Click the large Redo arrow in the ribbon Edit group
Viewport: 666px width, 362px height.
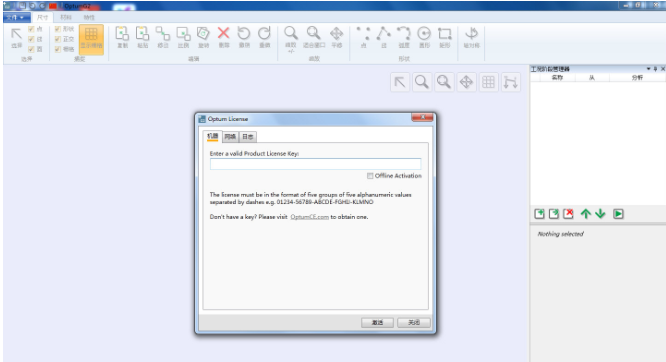[x=264, y=37]
